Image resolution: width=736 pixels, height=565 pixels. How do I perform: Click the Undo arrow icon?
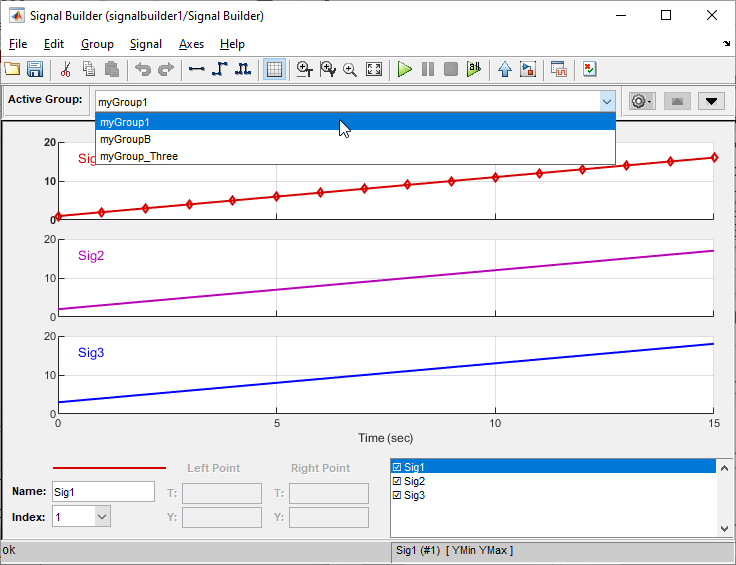pyautogui.click(x=143, y=69)
